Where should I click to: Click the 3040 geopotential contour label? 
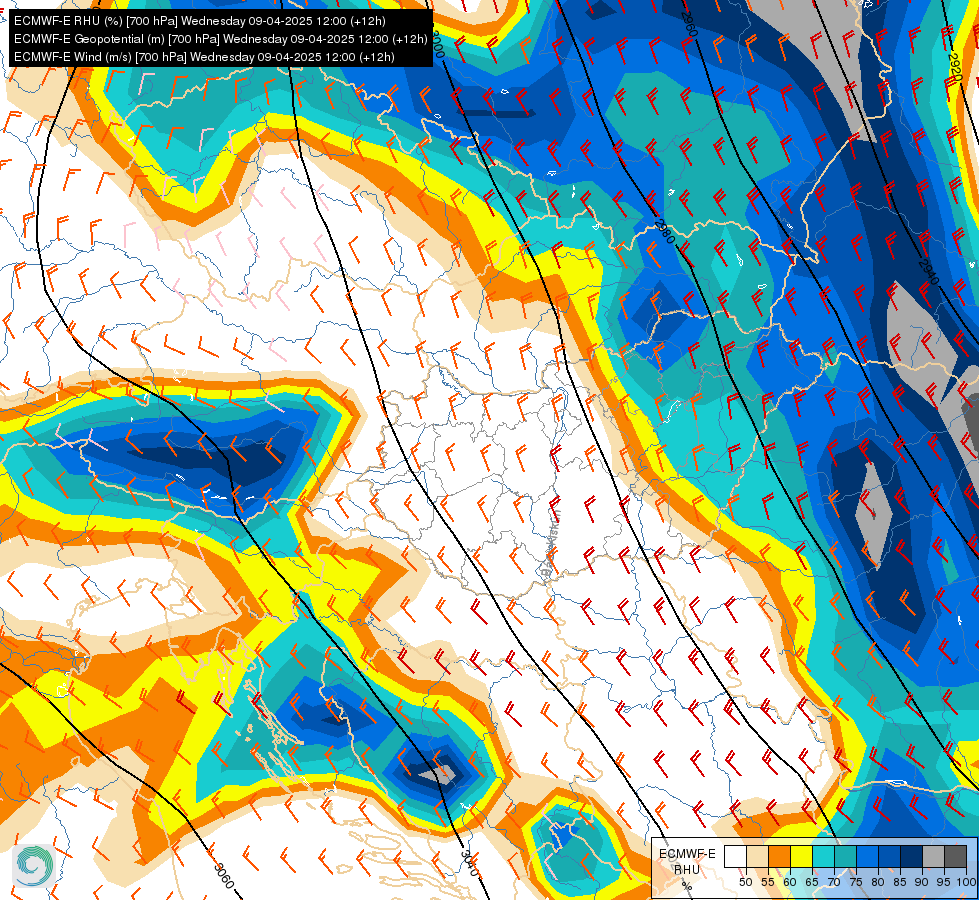(470, 863)
